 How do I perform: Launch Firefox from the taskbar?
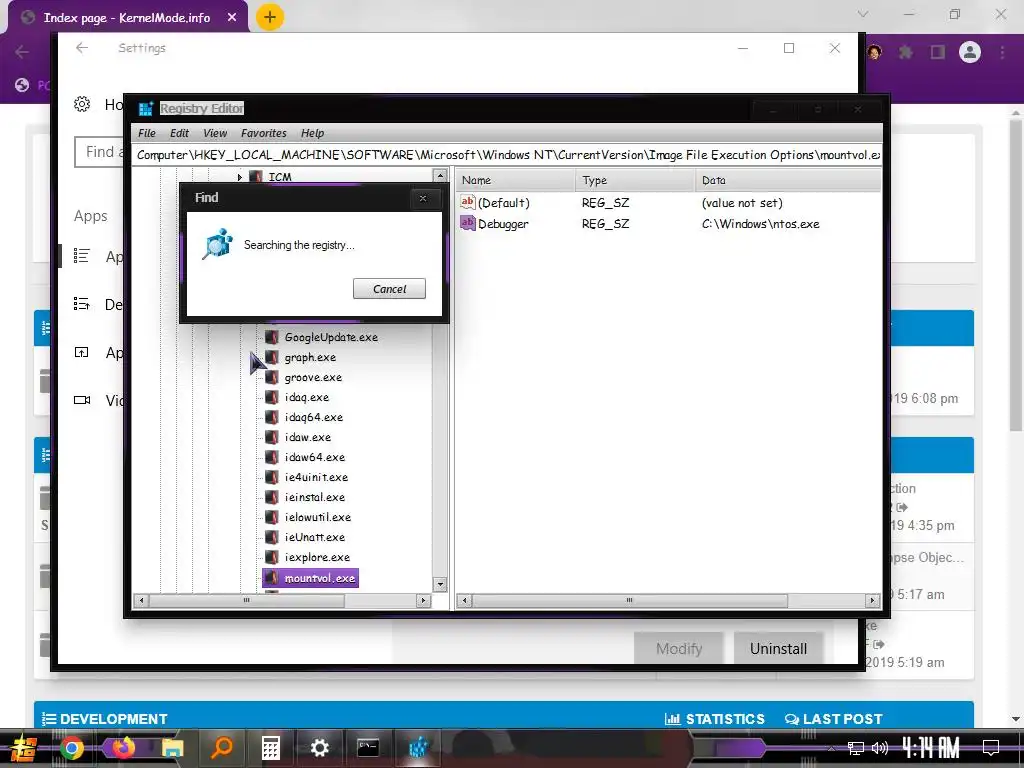(x=123, y=747)
